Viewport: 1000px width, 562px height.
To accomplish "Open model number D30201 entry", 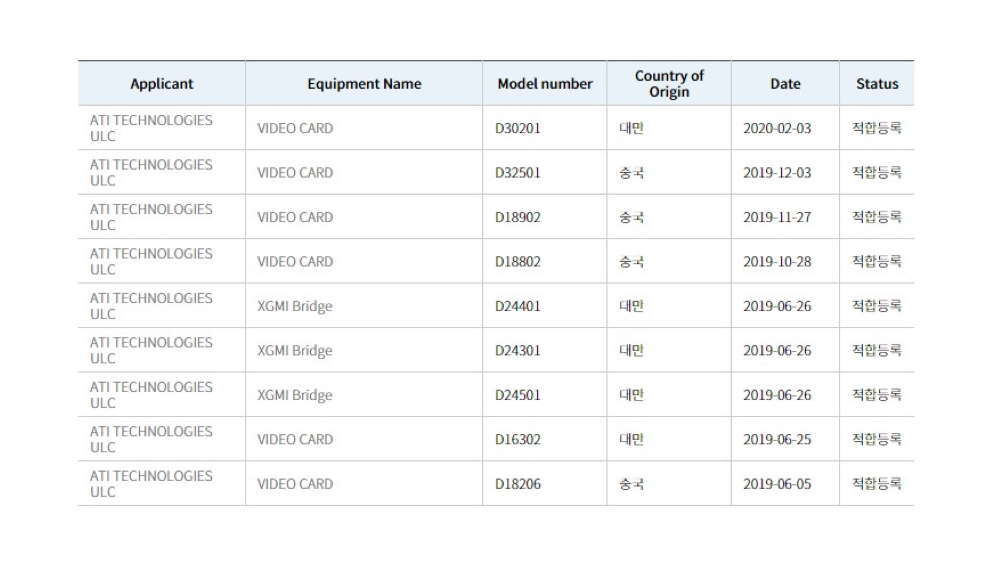I will 518,128.
